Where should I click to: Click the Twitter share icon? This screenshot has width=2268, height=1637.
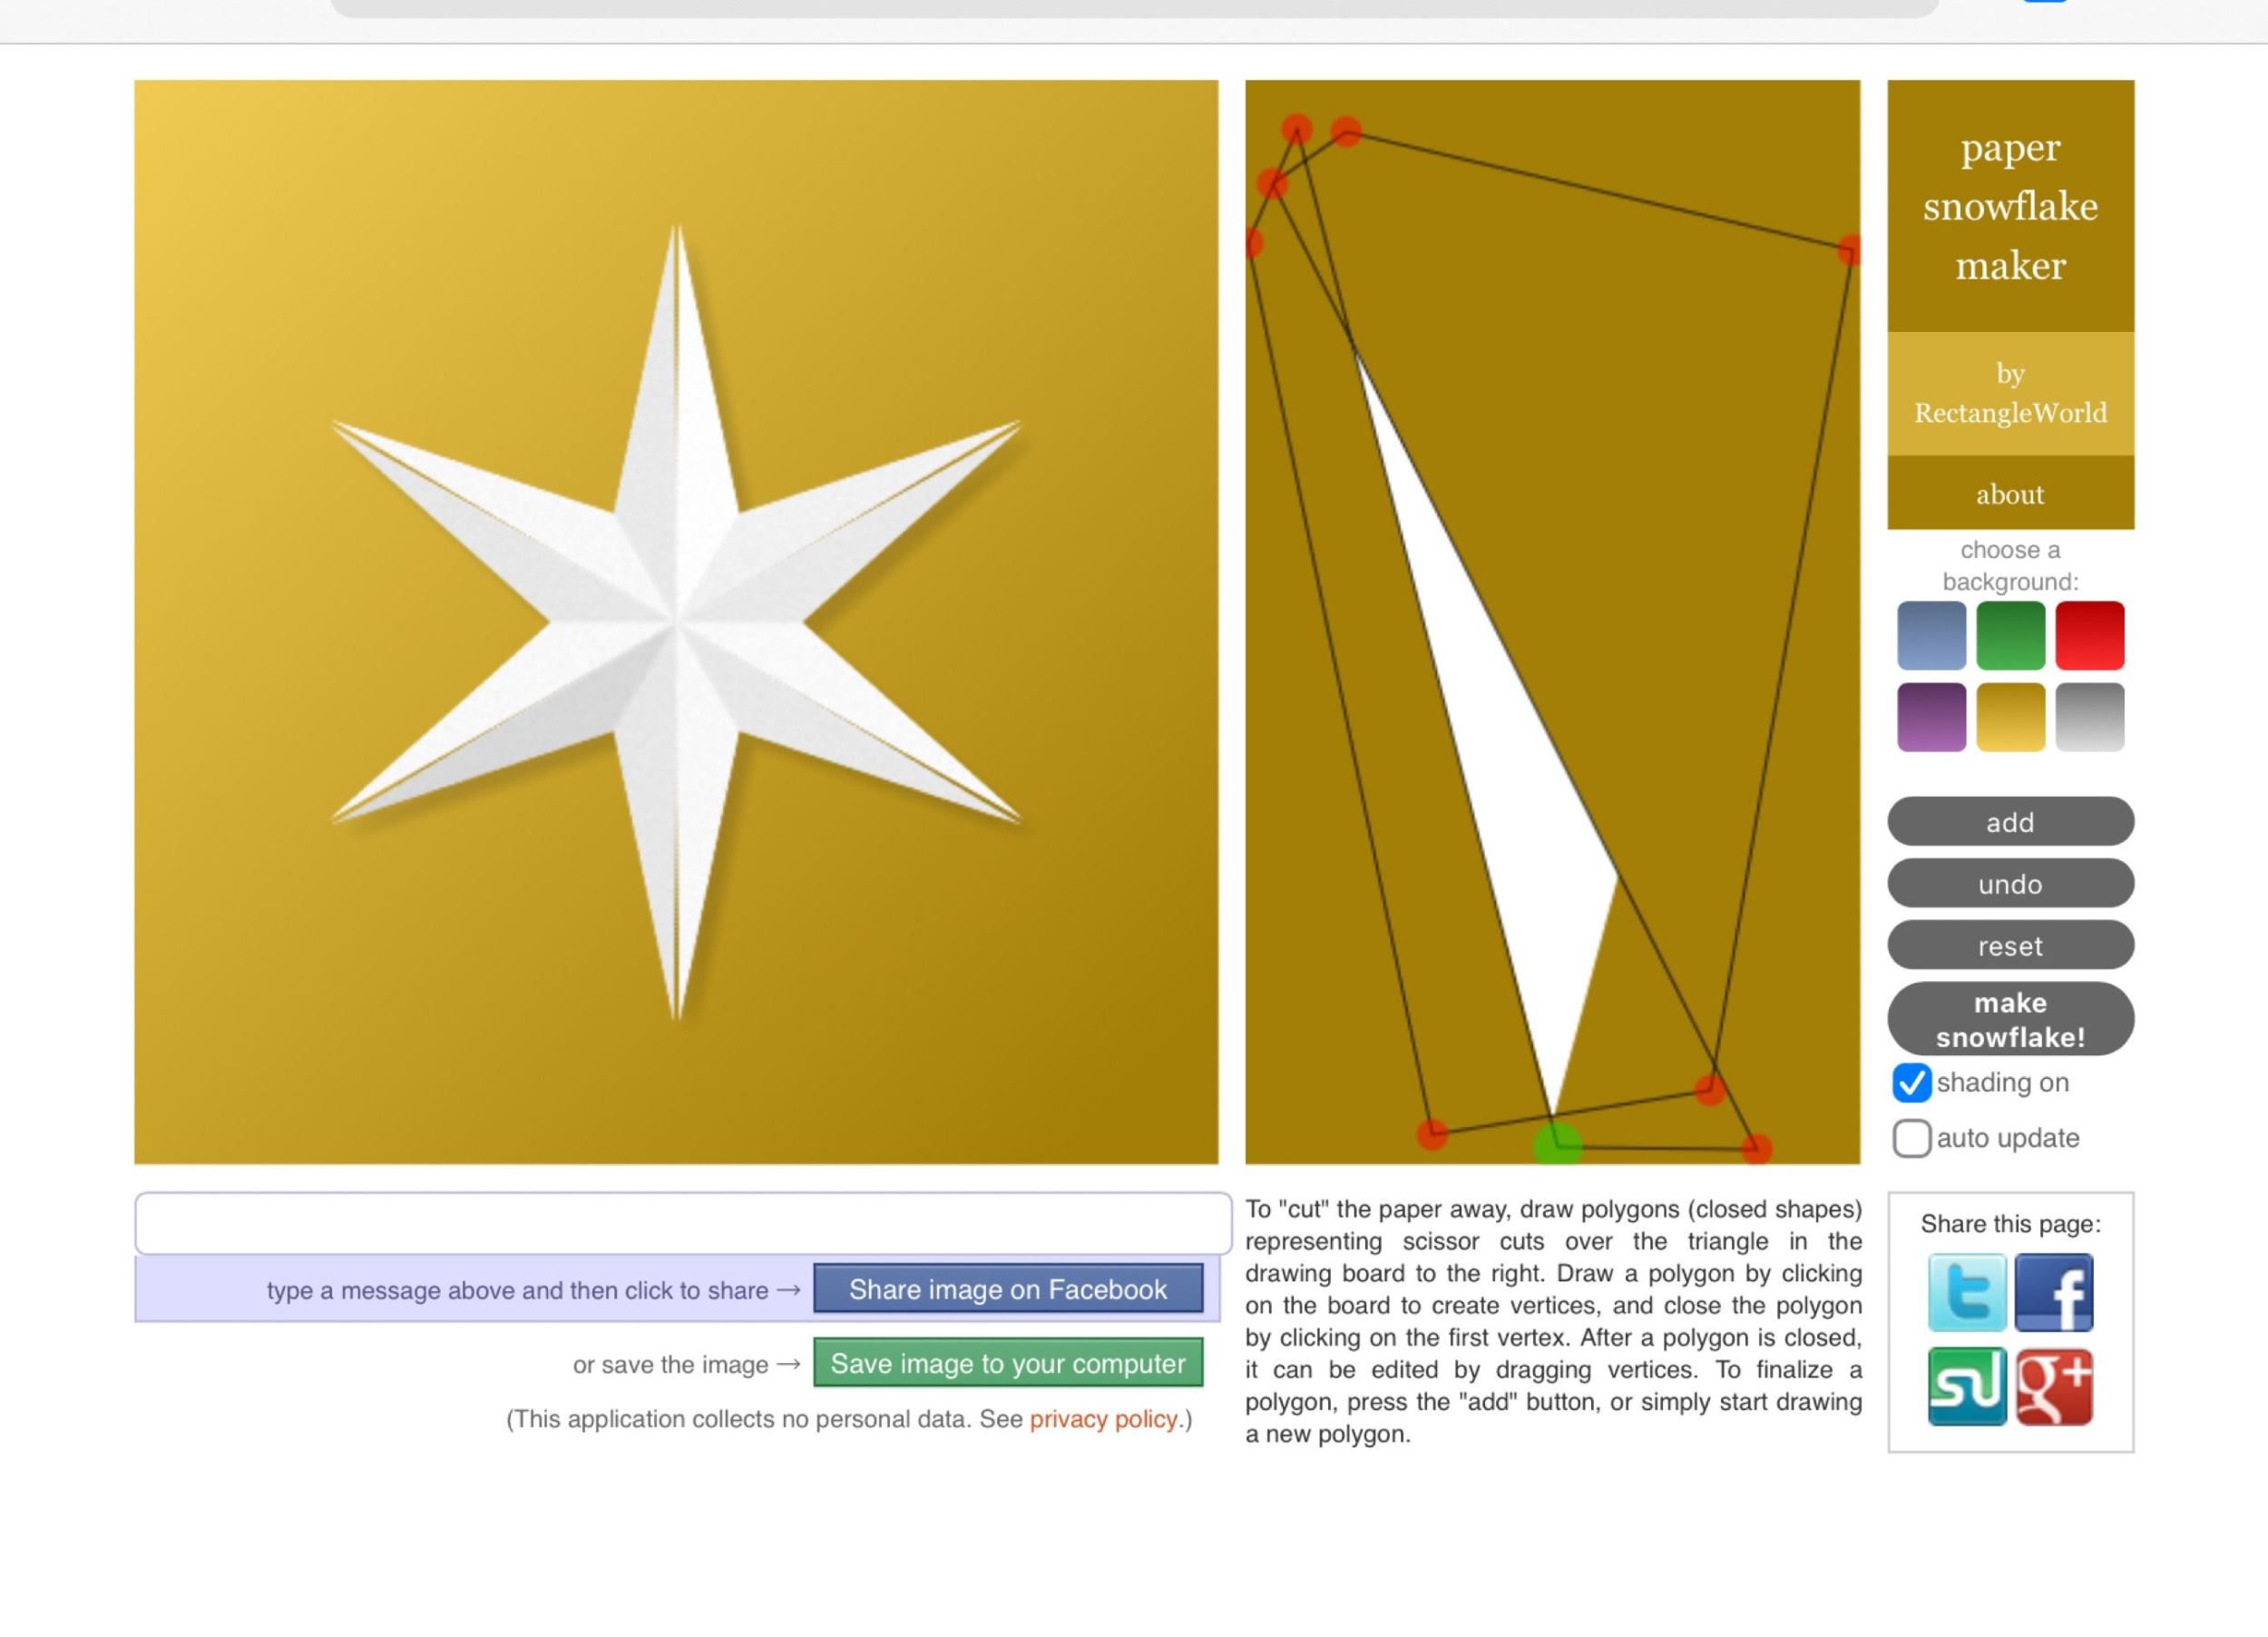(1966, 1292)
